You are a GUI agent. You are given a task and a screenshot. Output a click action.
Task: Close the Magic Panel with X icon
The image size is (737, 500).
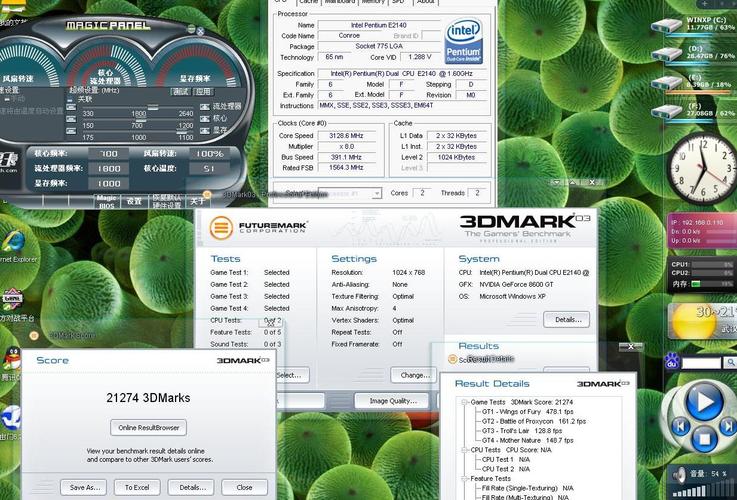(200, 31)
